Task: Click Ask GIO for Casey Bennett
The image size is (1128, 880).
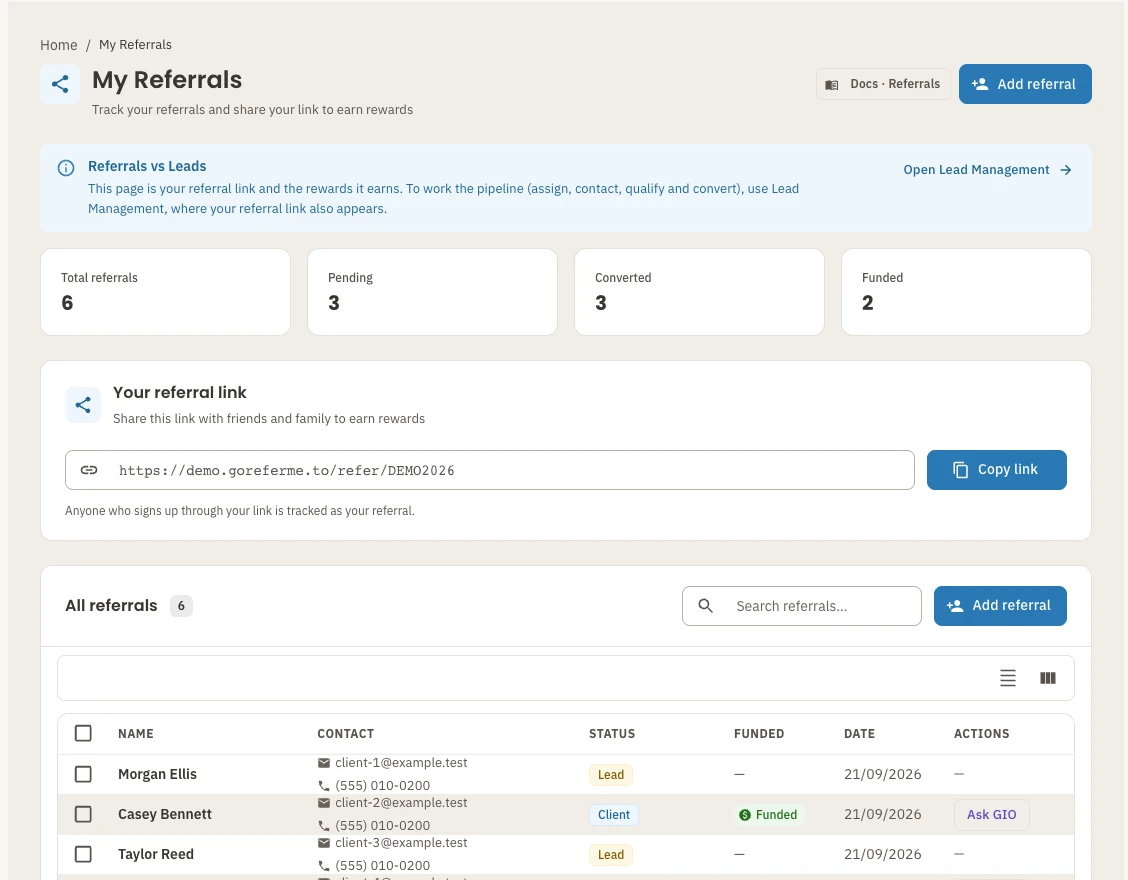Action: pos(991,815)
